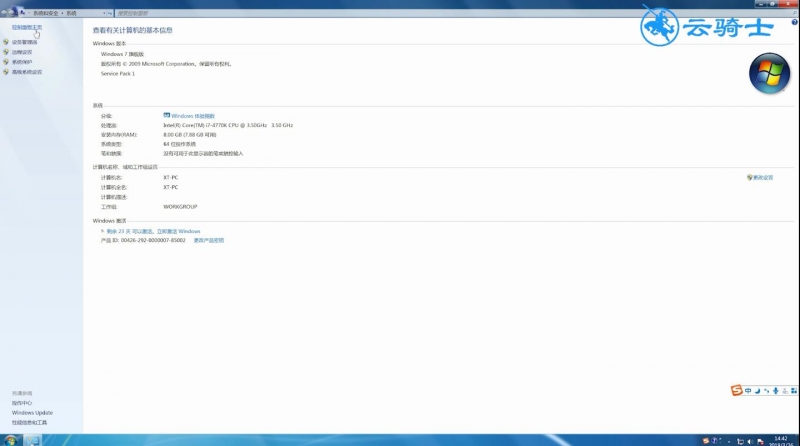Click shield icon beside 高级系统设置
Screen dimensions: 800x446
(6, 72)
